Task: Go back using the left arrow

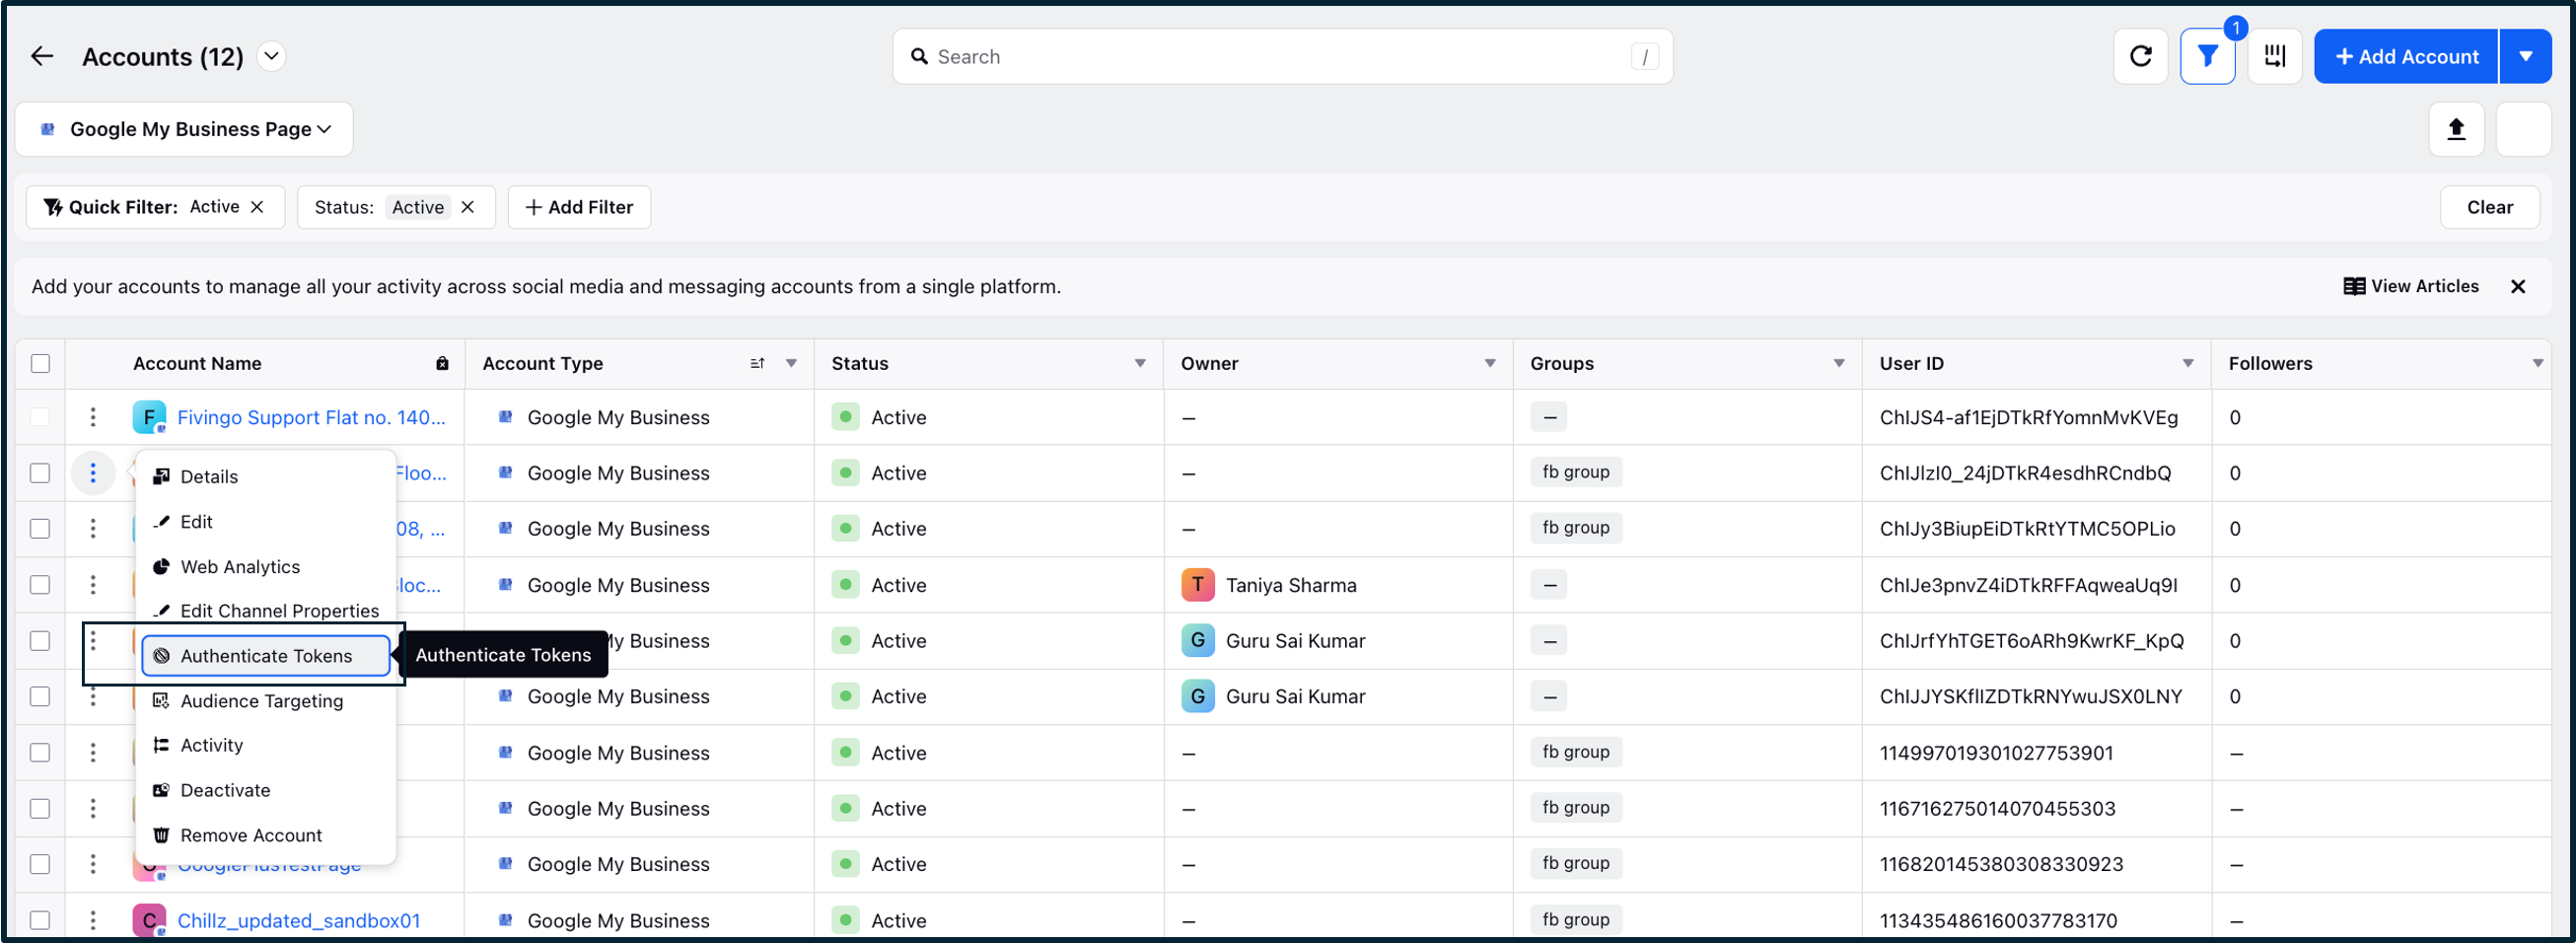Action: coord(42,57)
